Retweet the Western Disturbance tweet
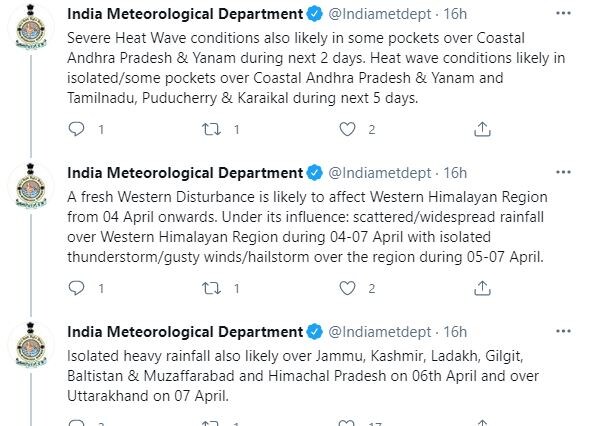Viewport: 589px width, 426px height. tap(211, 289)
